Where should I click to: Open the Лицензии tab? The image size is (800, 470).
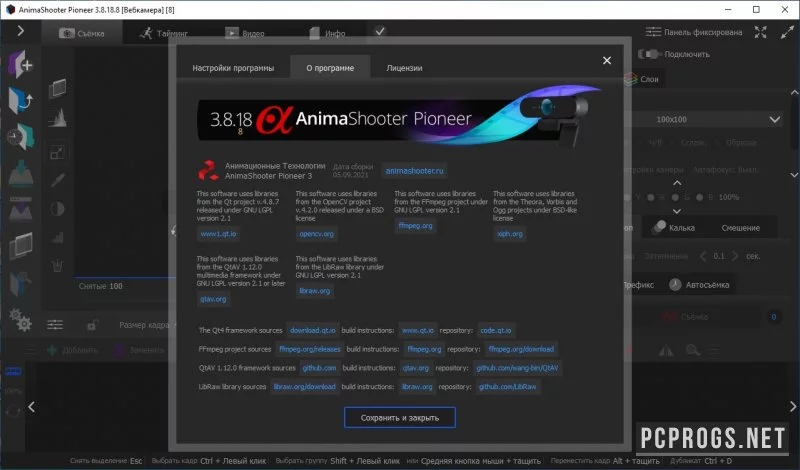point(404,67)
